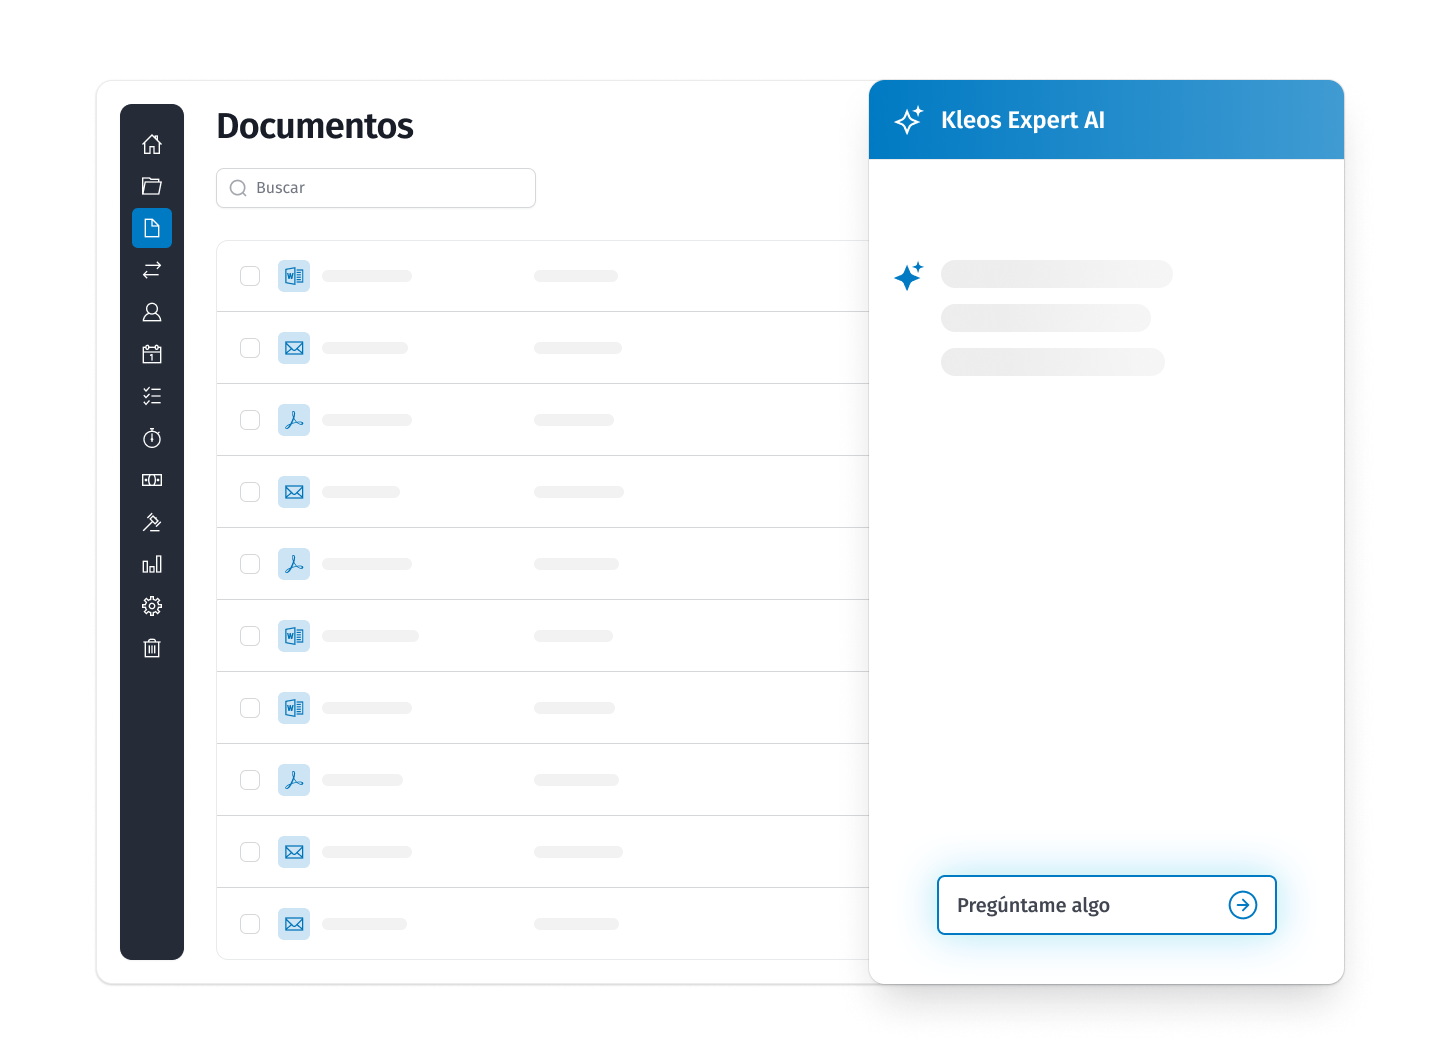Open the calendar icon in sidebar
The height and width of the screenshot is (1064, 1440).
152,354
